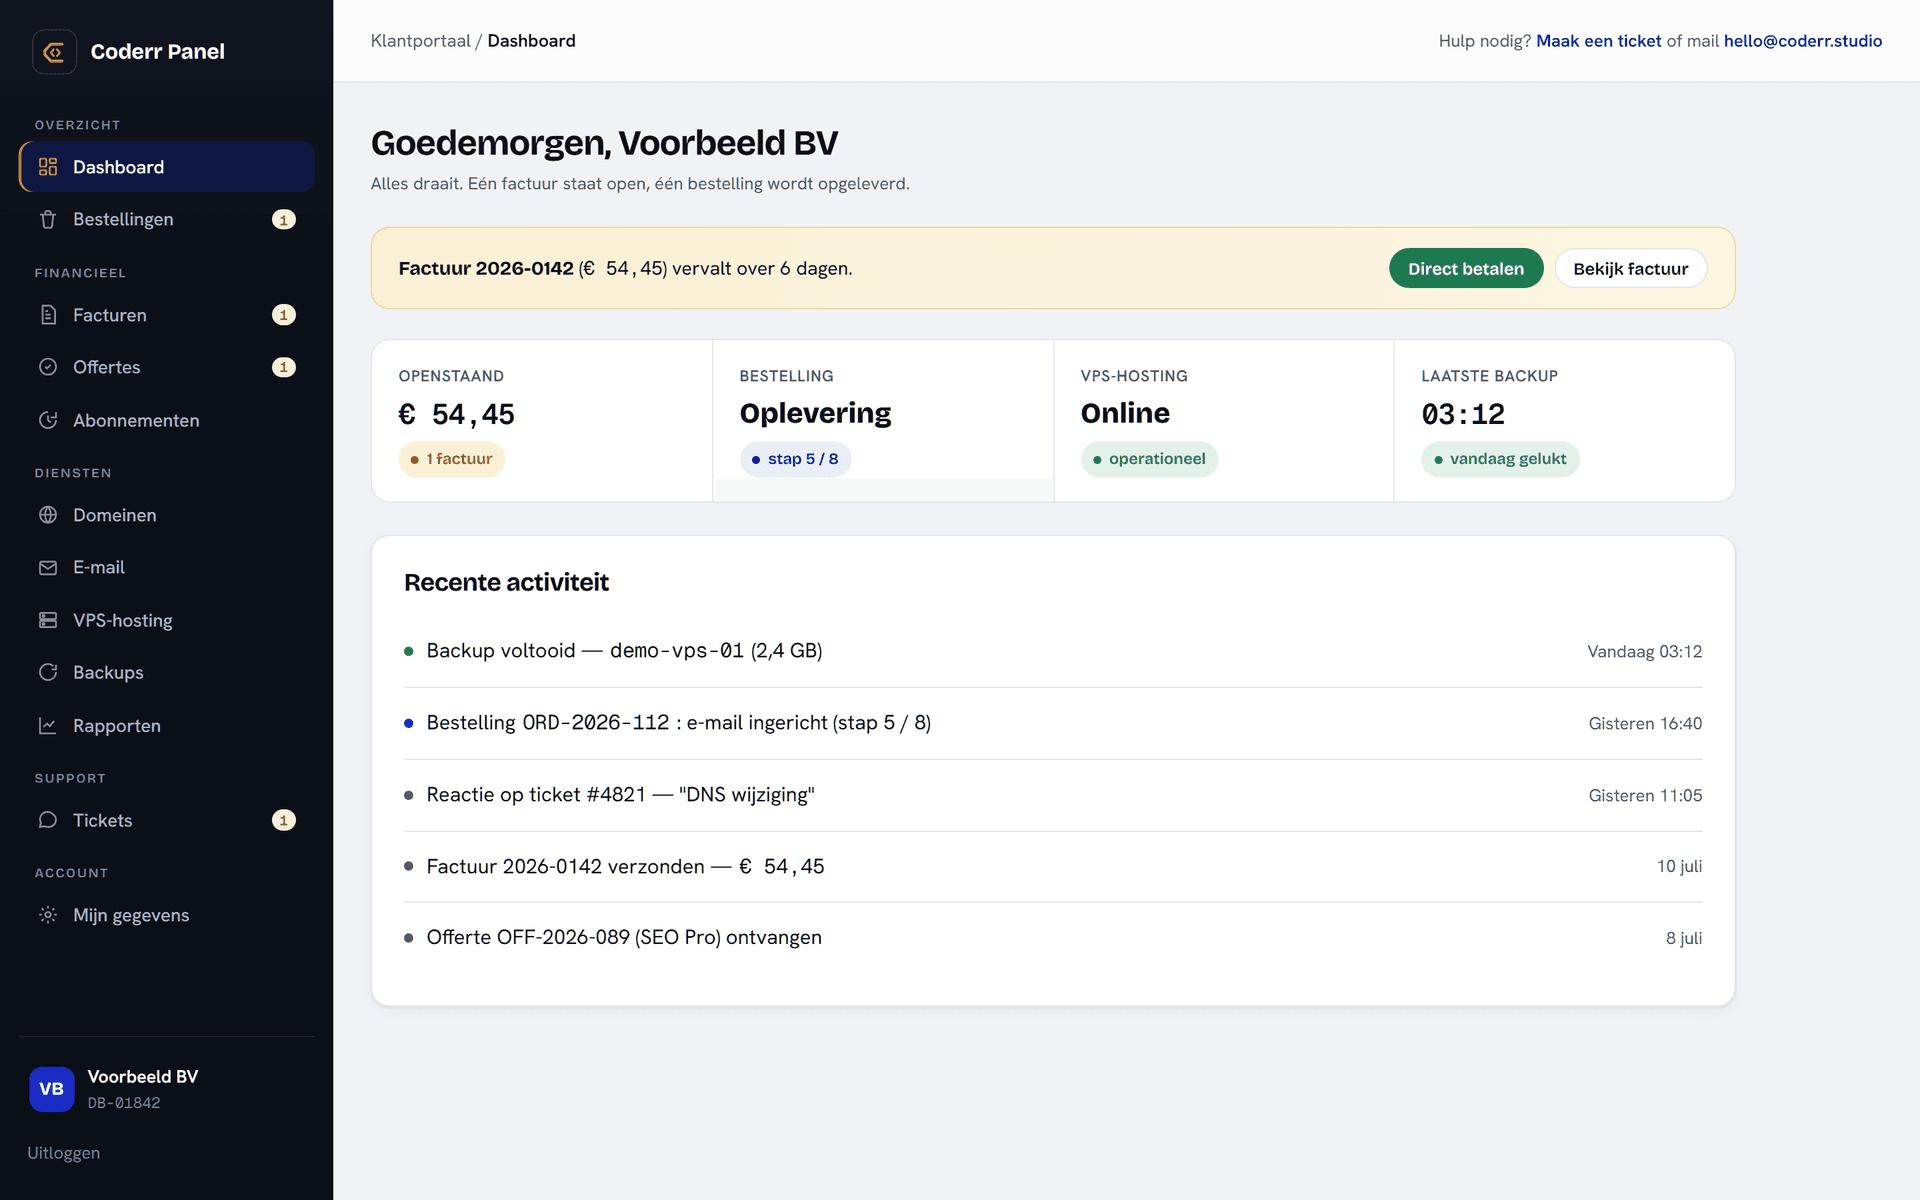Click the Bestellingen shopping bag icon

point(48,219)
